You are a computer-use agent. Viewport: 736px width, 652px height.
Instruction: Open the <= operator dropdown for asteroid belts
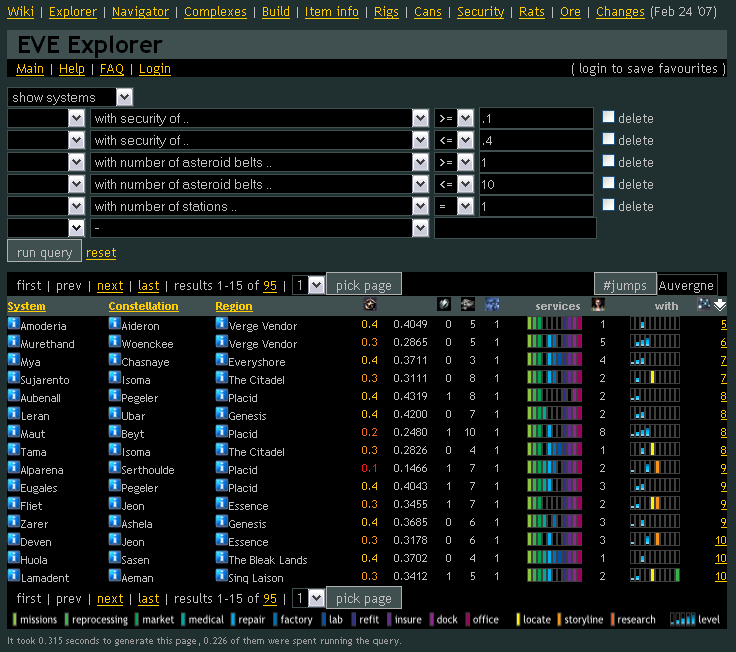(455, 184)
